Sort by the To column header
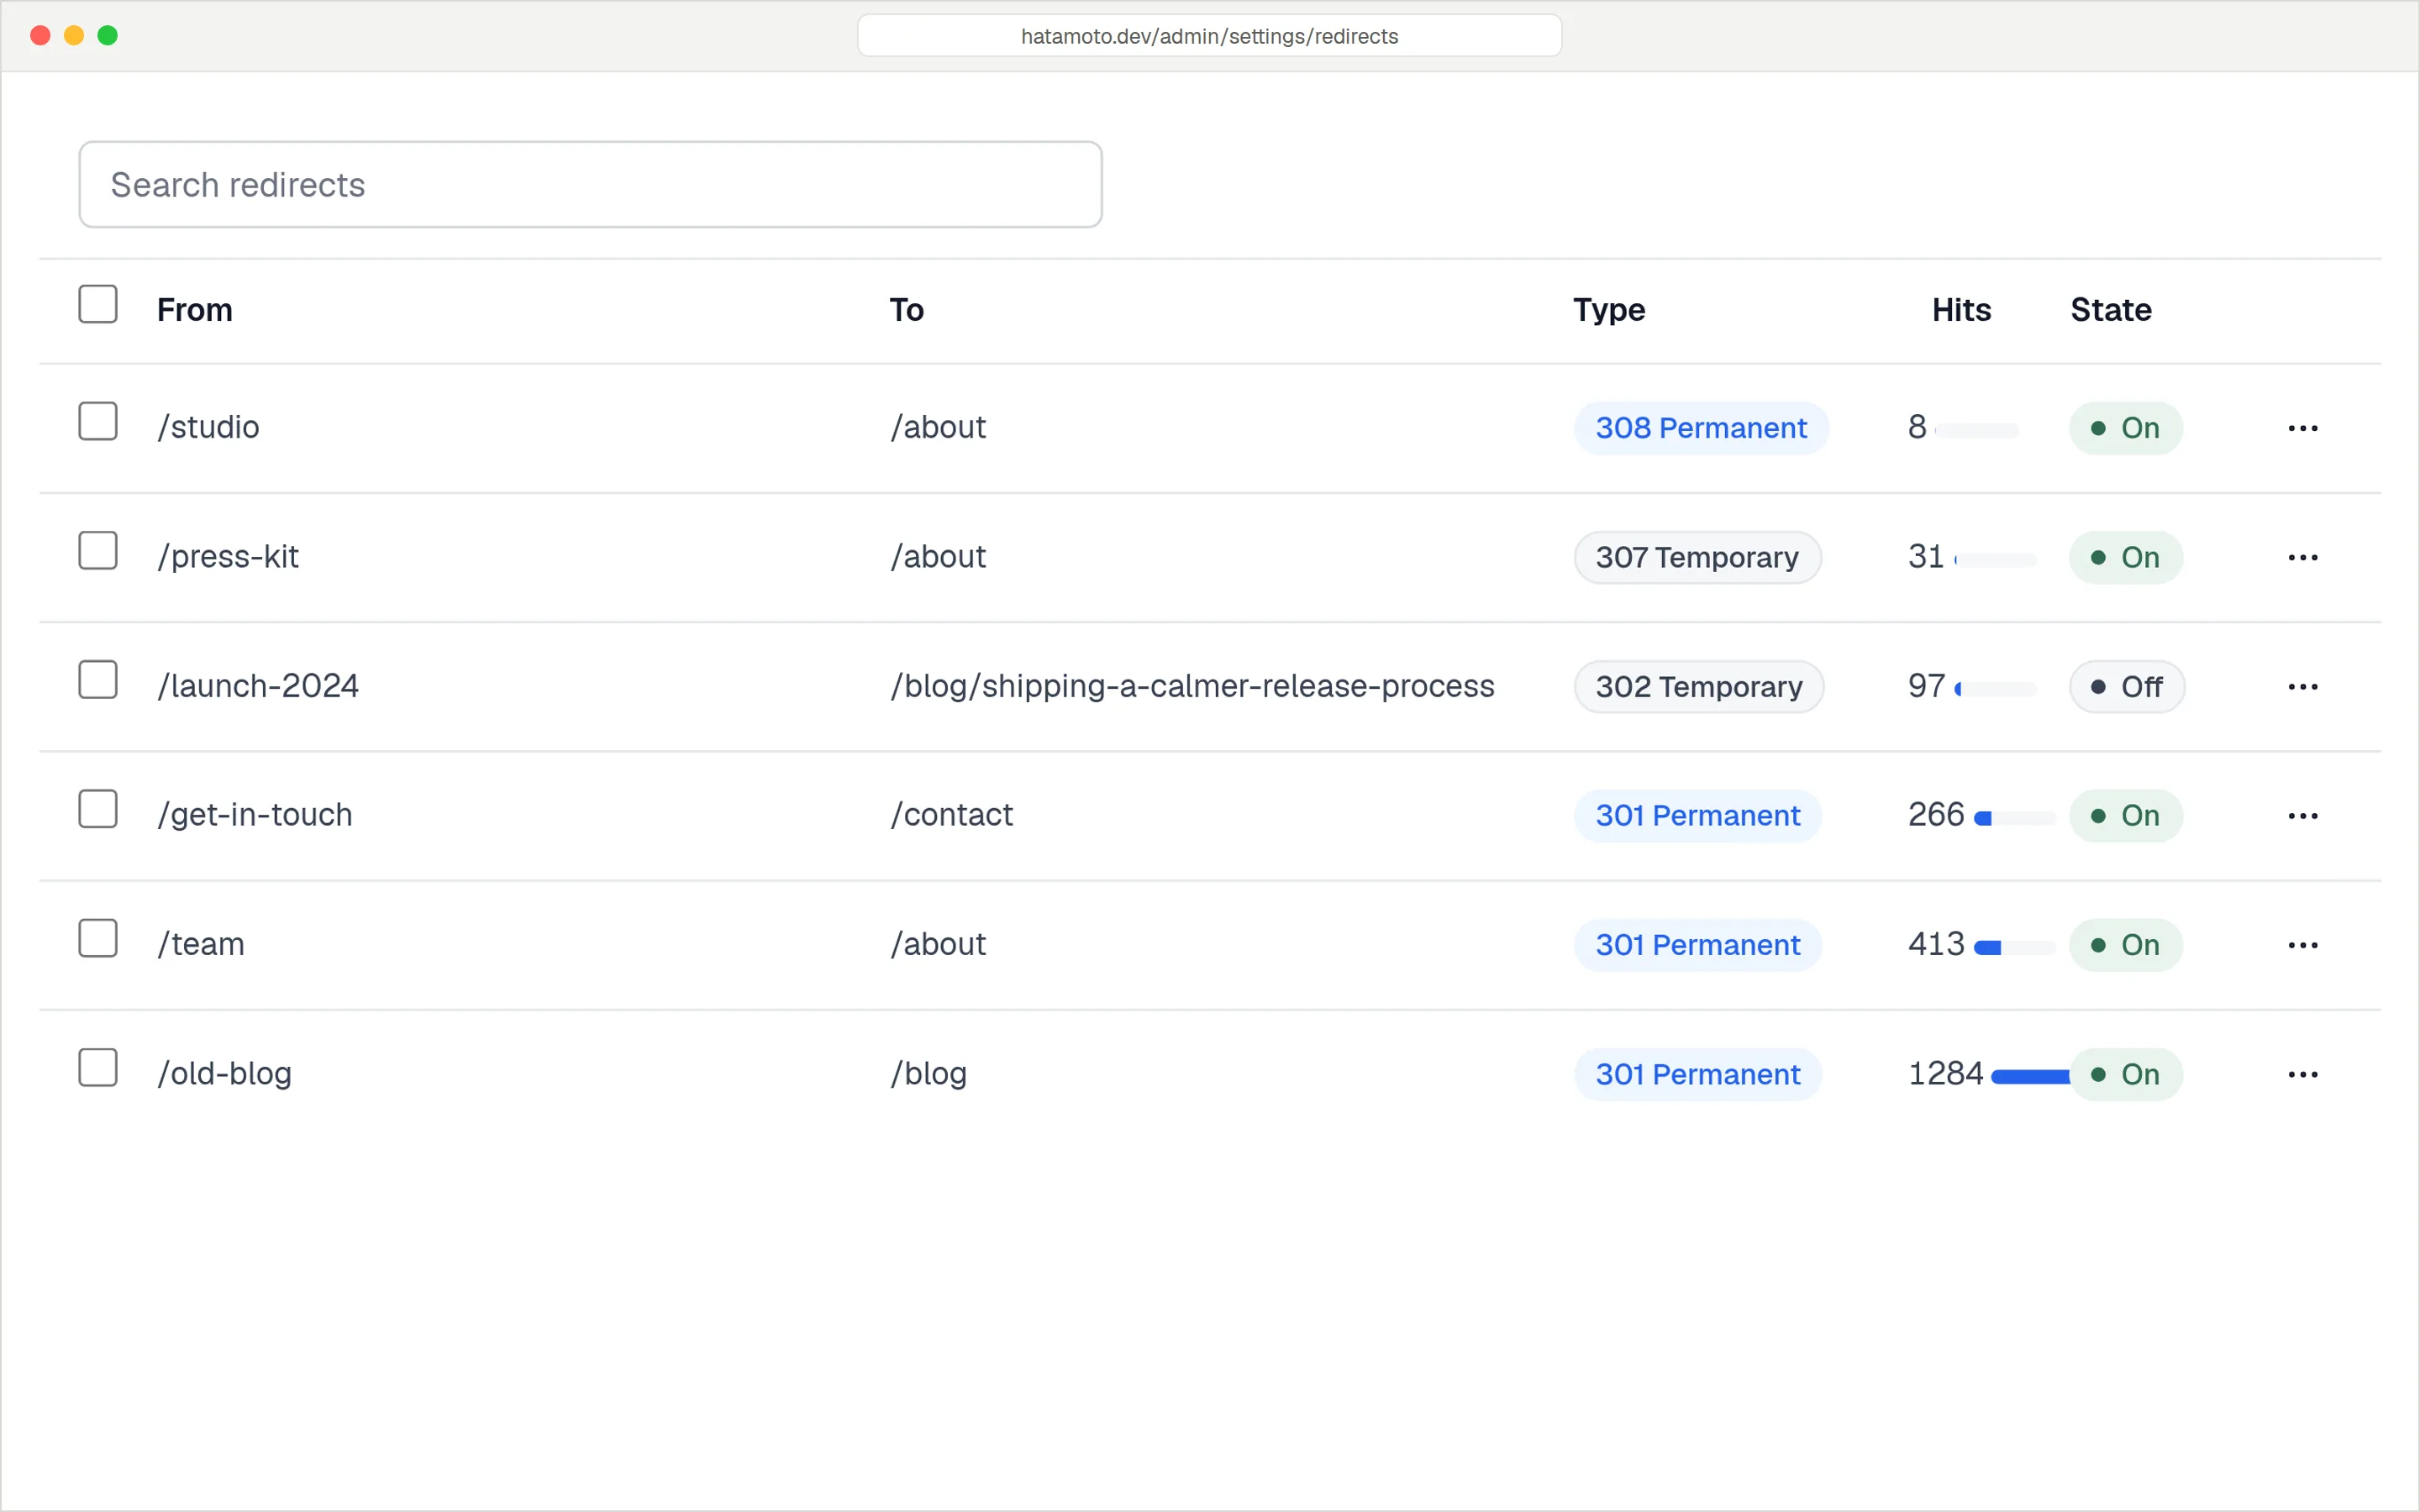 [x=906, y=310]
